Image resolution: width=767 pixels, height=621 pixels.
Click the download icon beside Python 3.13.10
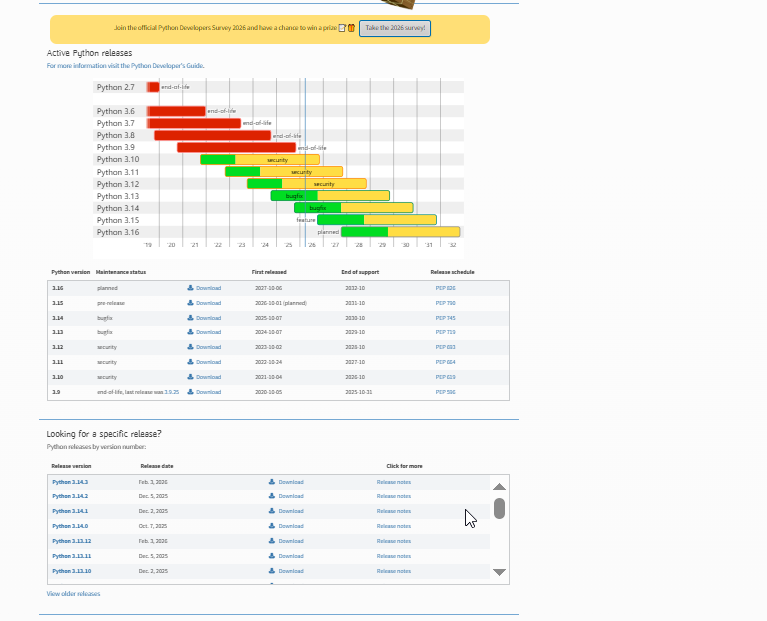pyautogui.click(x=271, y=571)
